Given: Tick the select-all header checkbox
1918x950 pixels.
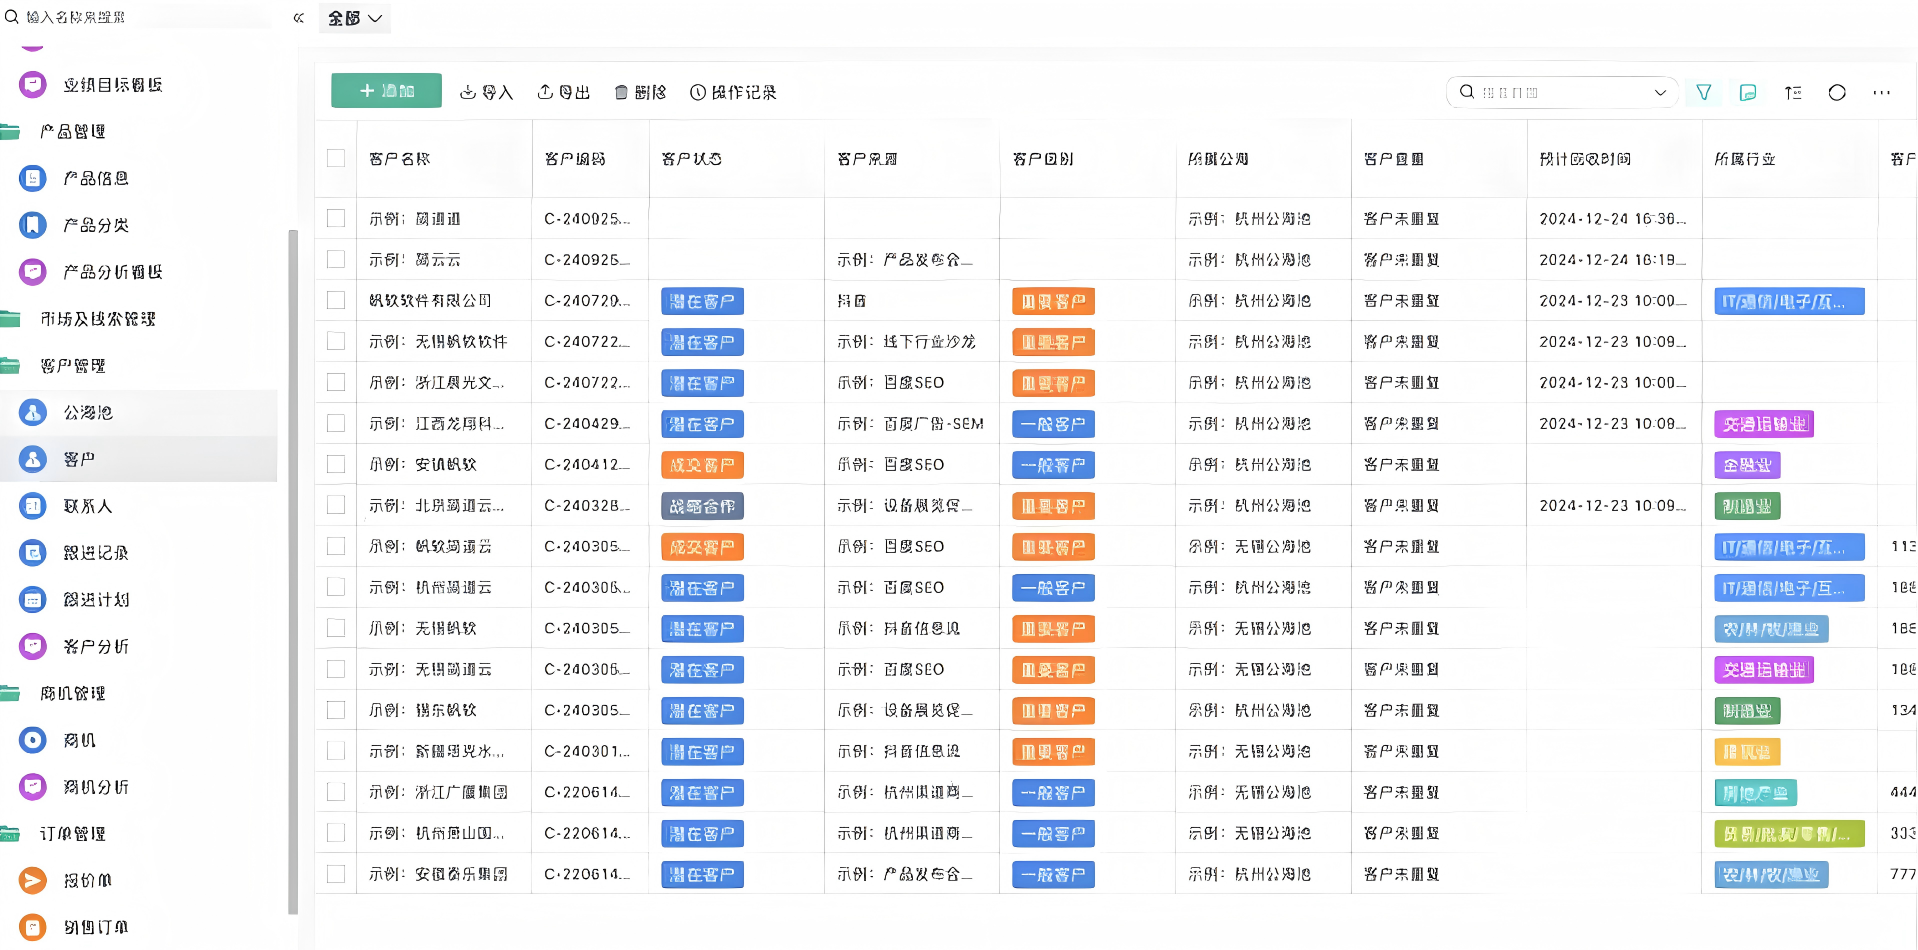Looking at the screenshot, I should [336, 158].
